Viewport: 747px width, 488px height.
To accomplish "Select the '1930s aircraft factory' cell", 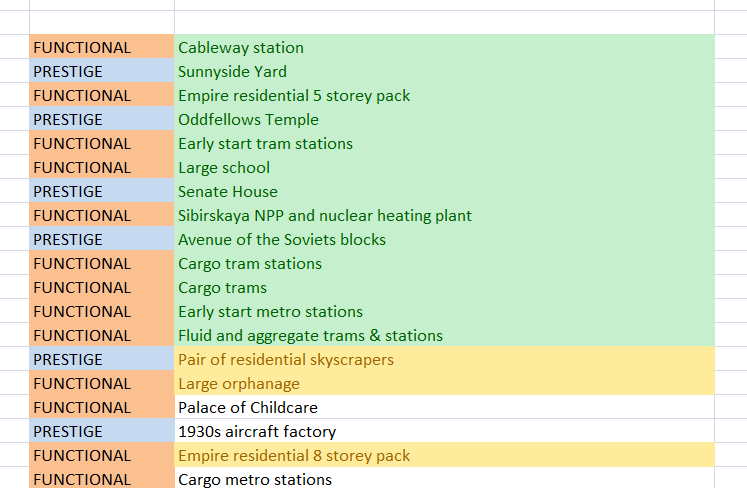I will click(x=257, y=432).
